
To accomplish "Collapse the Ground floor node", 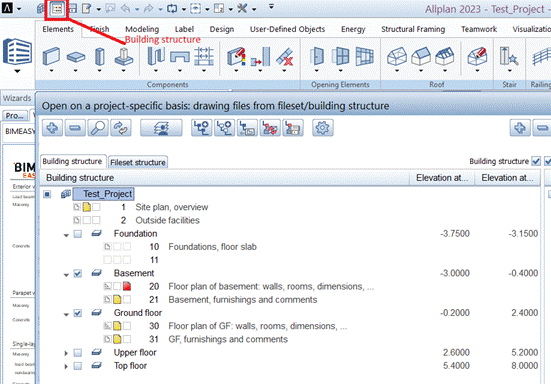I will 66,314.
